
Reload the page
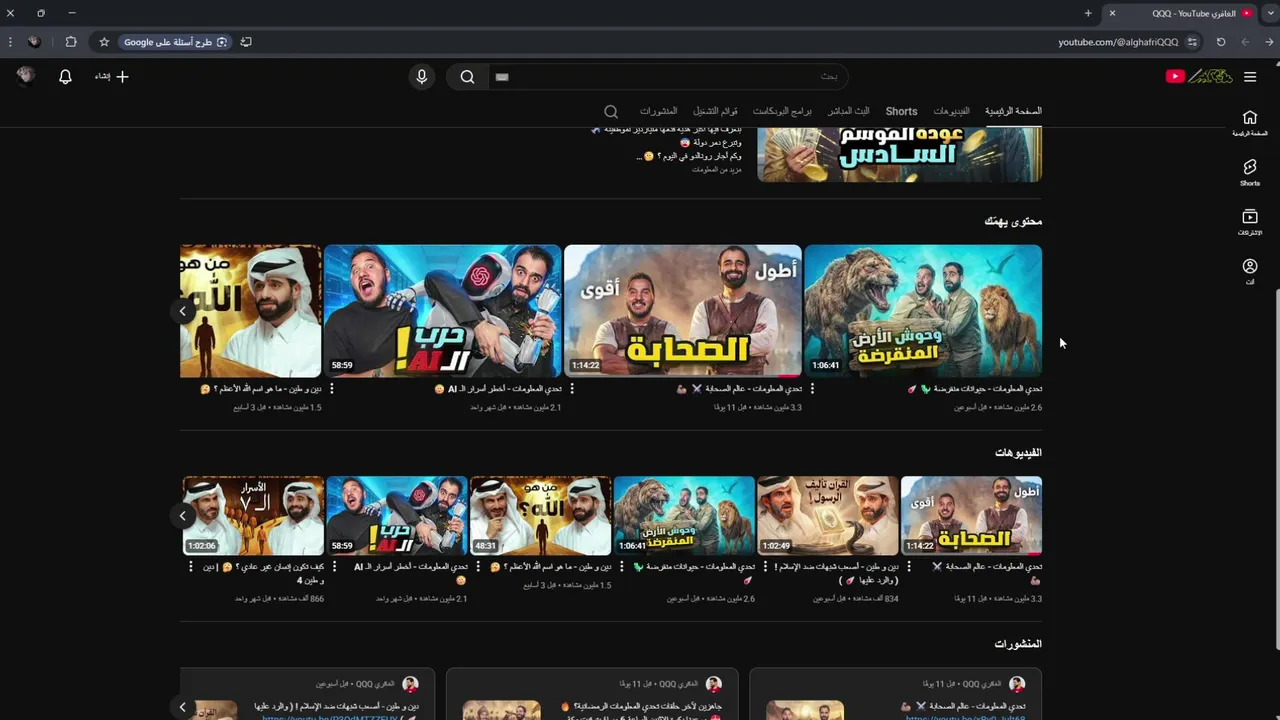(x=1221, y=42)
